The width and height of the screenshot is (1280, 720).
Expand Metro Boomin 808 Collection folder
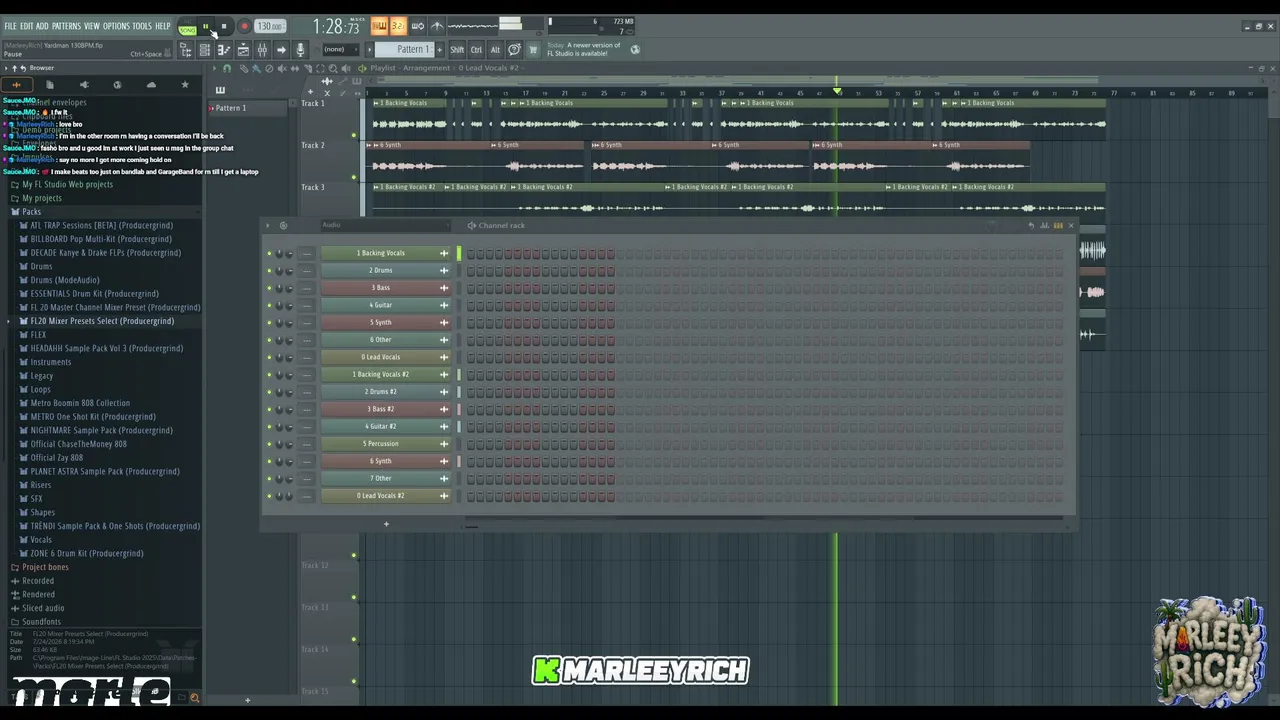coord(80,403)
